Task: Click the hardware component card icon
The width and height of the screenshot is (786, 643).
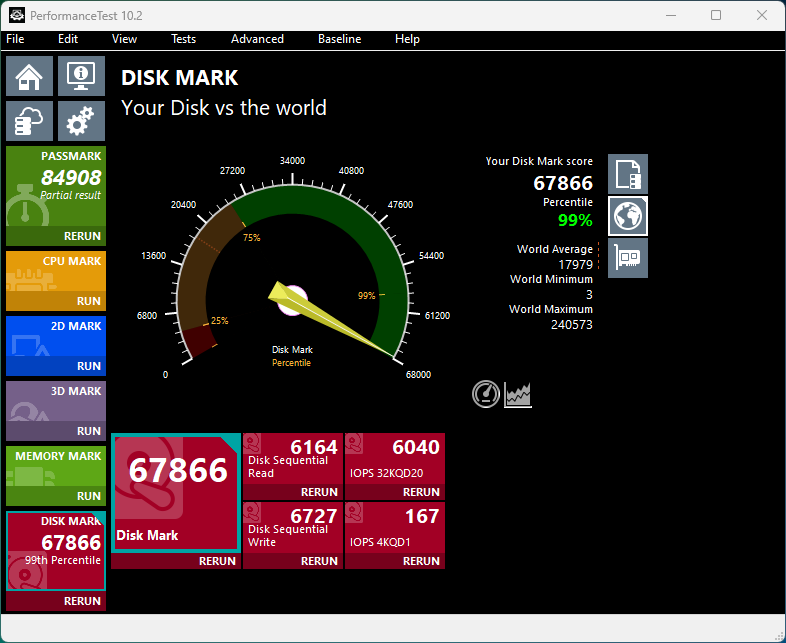Action: point(628,258)
